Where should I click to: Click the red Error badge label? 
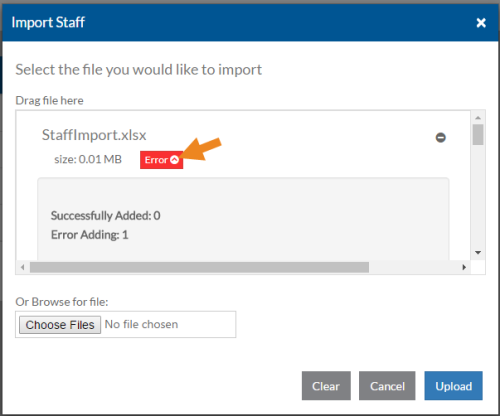click(161, 160)
